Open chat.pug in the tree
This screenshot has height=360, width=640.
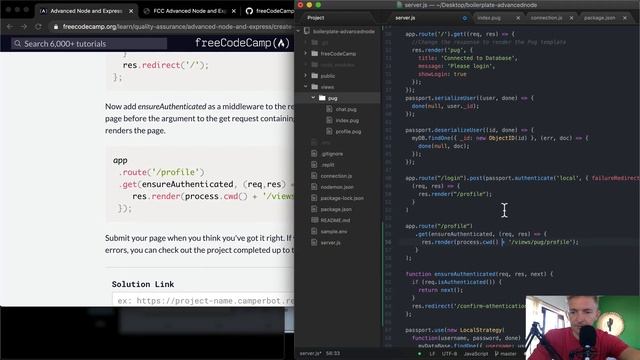346,109
